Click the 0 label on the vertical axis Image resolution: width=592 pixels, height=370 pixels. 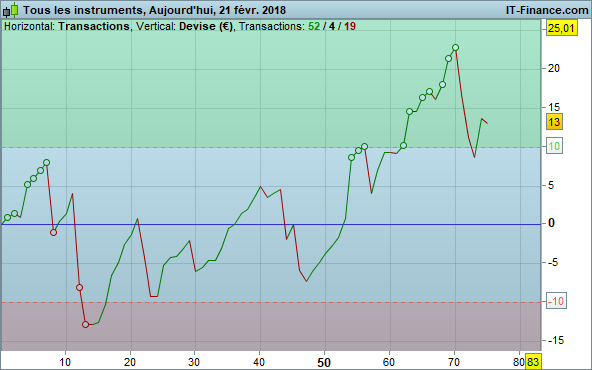tap(551, 223)
